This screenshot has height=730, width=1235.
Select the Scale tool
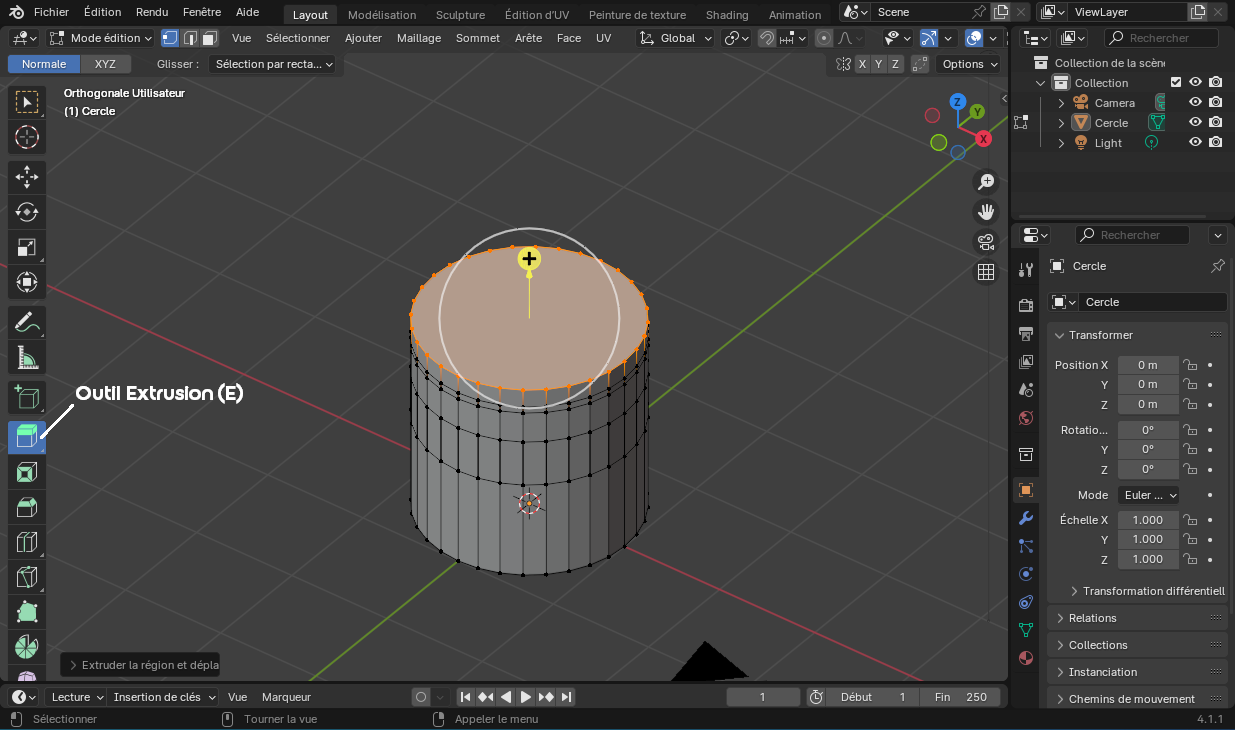[x=27, y=247]
